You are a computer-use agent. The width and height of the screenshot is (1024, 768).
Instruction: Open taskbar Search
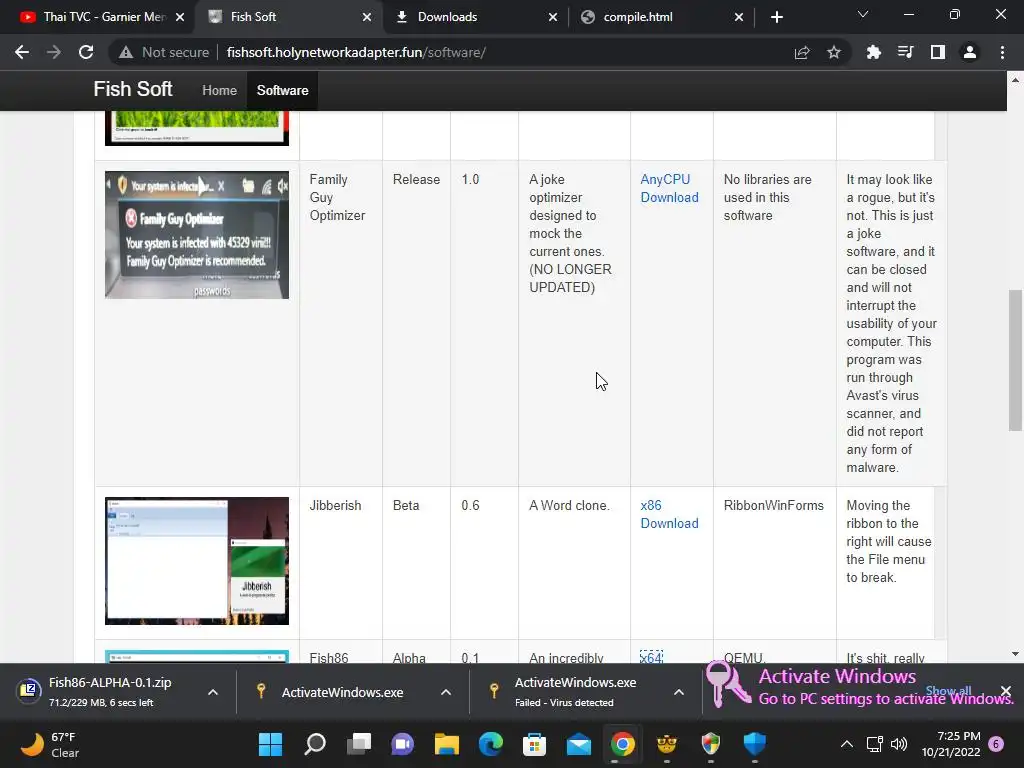(x=315, y=743)
